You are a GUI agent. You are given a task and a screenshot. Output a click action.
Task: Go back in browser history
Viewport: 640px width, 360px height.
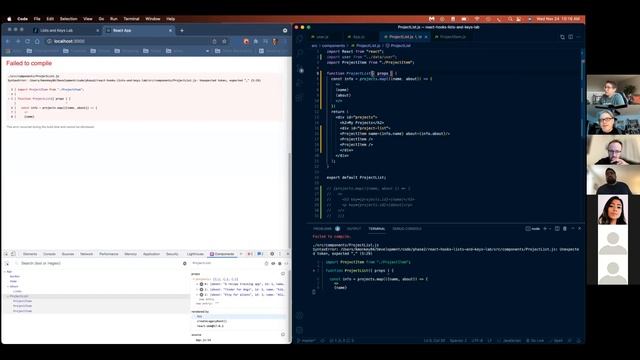[8, 41]
